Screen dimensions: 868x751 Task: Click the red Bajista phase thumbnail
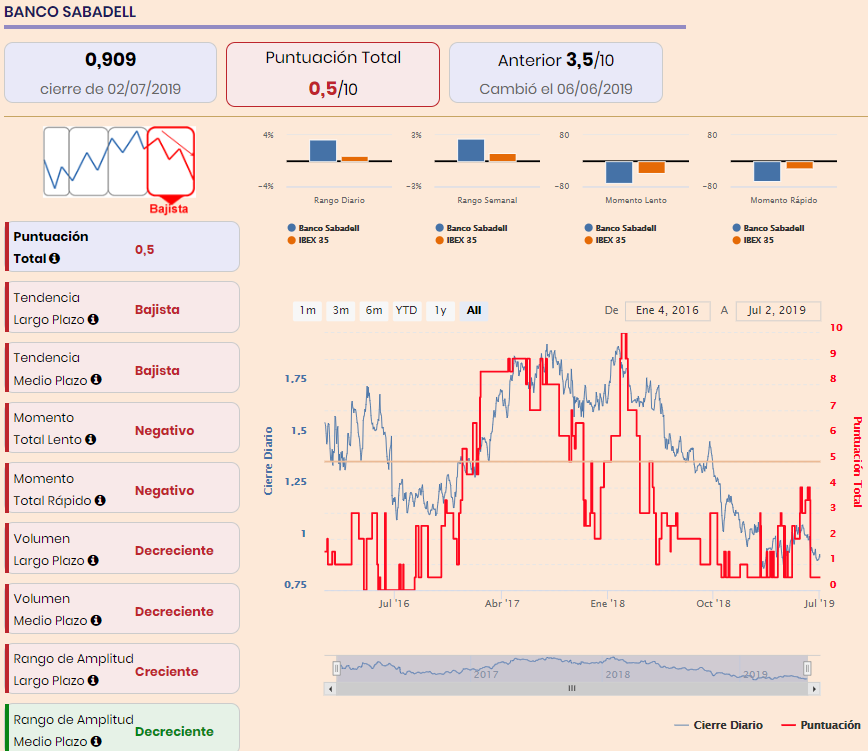click(x=170, y=162)
